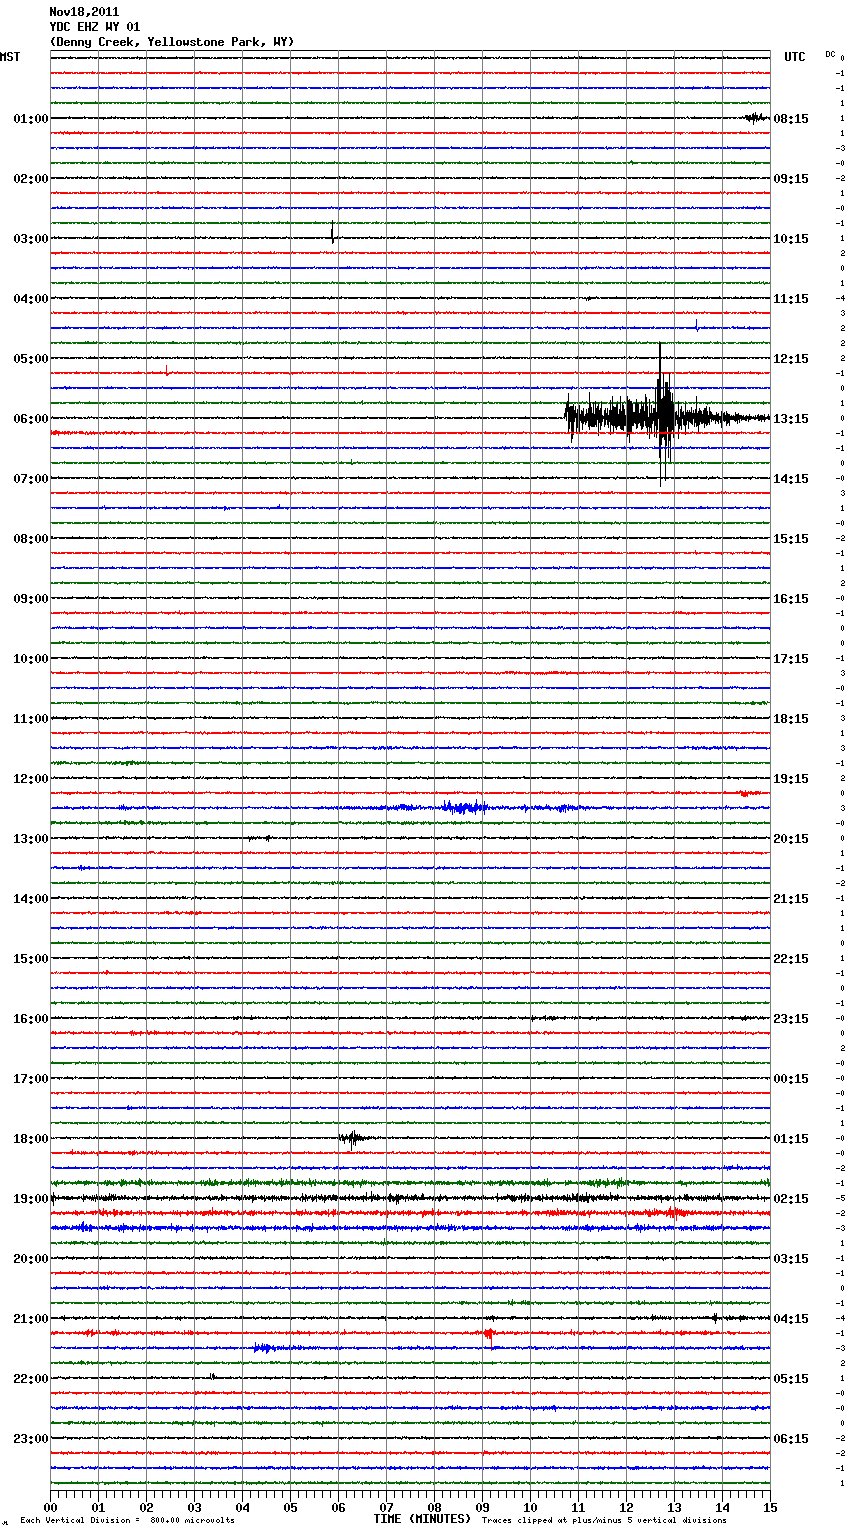Click minute 05 on the bottom axis
Image resolution: width=850 pixels, height=1534 pixels.
pyautogui.click(x=290, y=1507)
